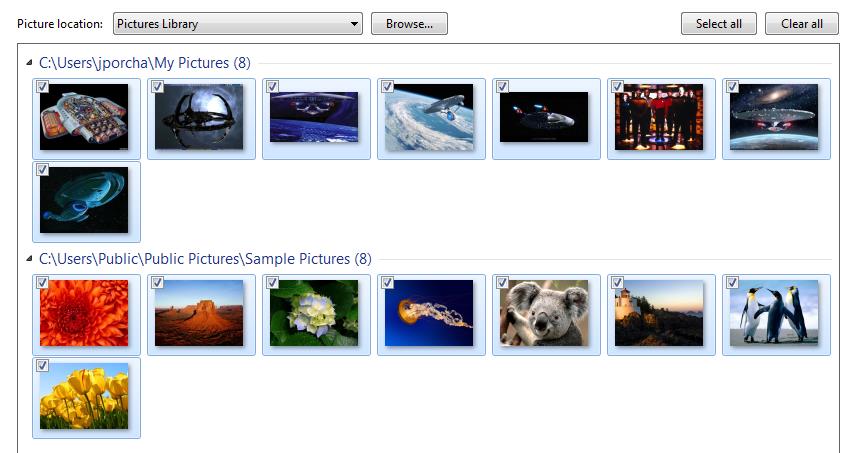
Task: Uncheck the jellyfish picture checkbox
Action: tap(387, 282)
